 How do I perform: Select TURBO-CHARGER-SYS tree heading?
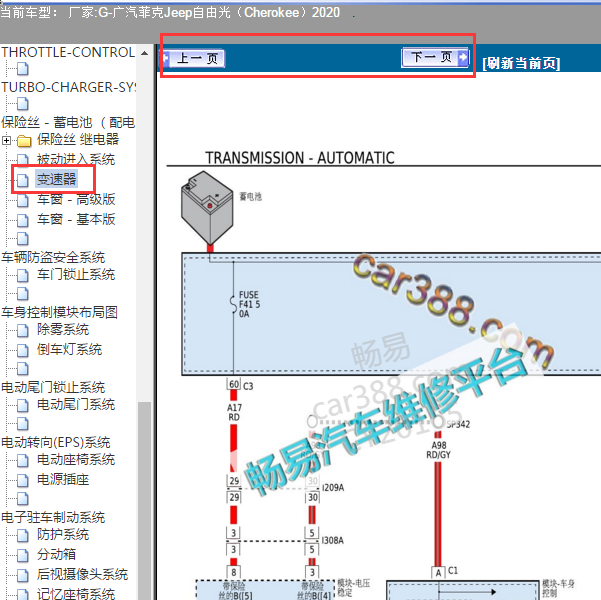click(x=68, y=87)
